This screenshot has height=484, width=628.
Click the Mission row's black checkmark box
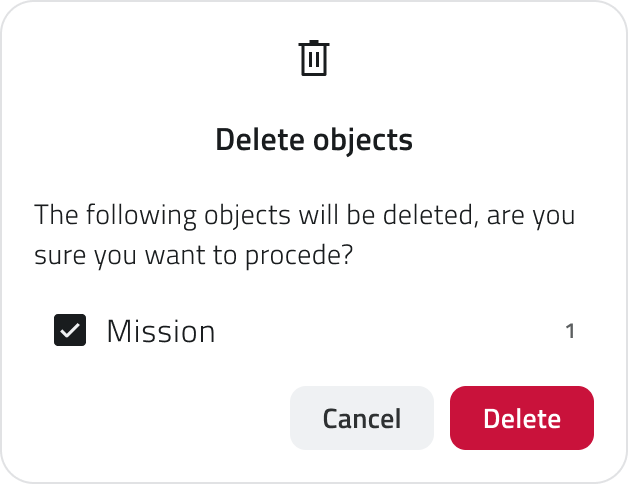(69, 330)
